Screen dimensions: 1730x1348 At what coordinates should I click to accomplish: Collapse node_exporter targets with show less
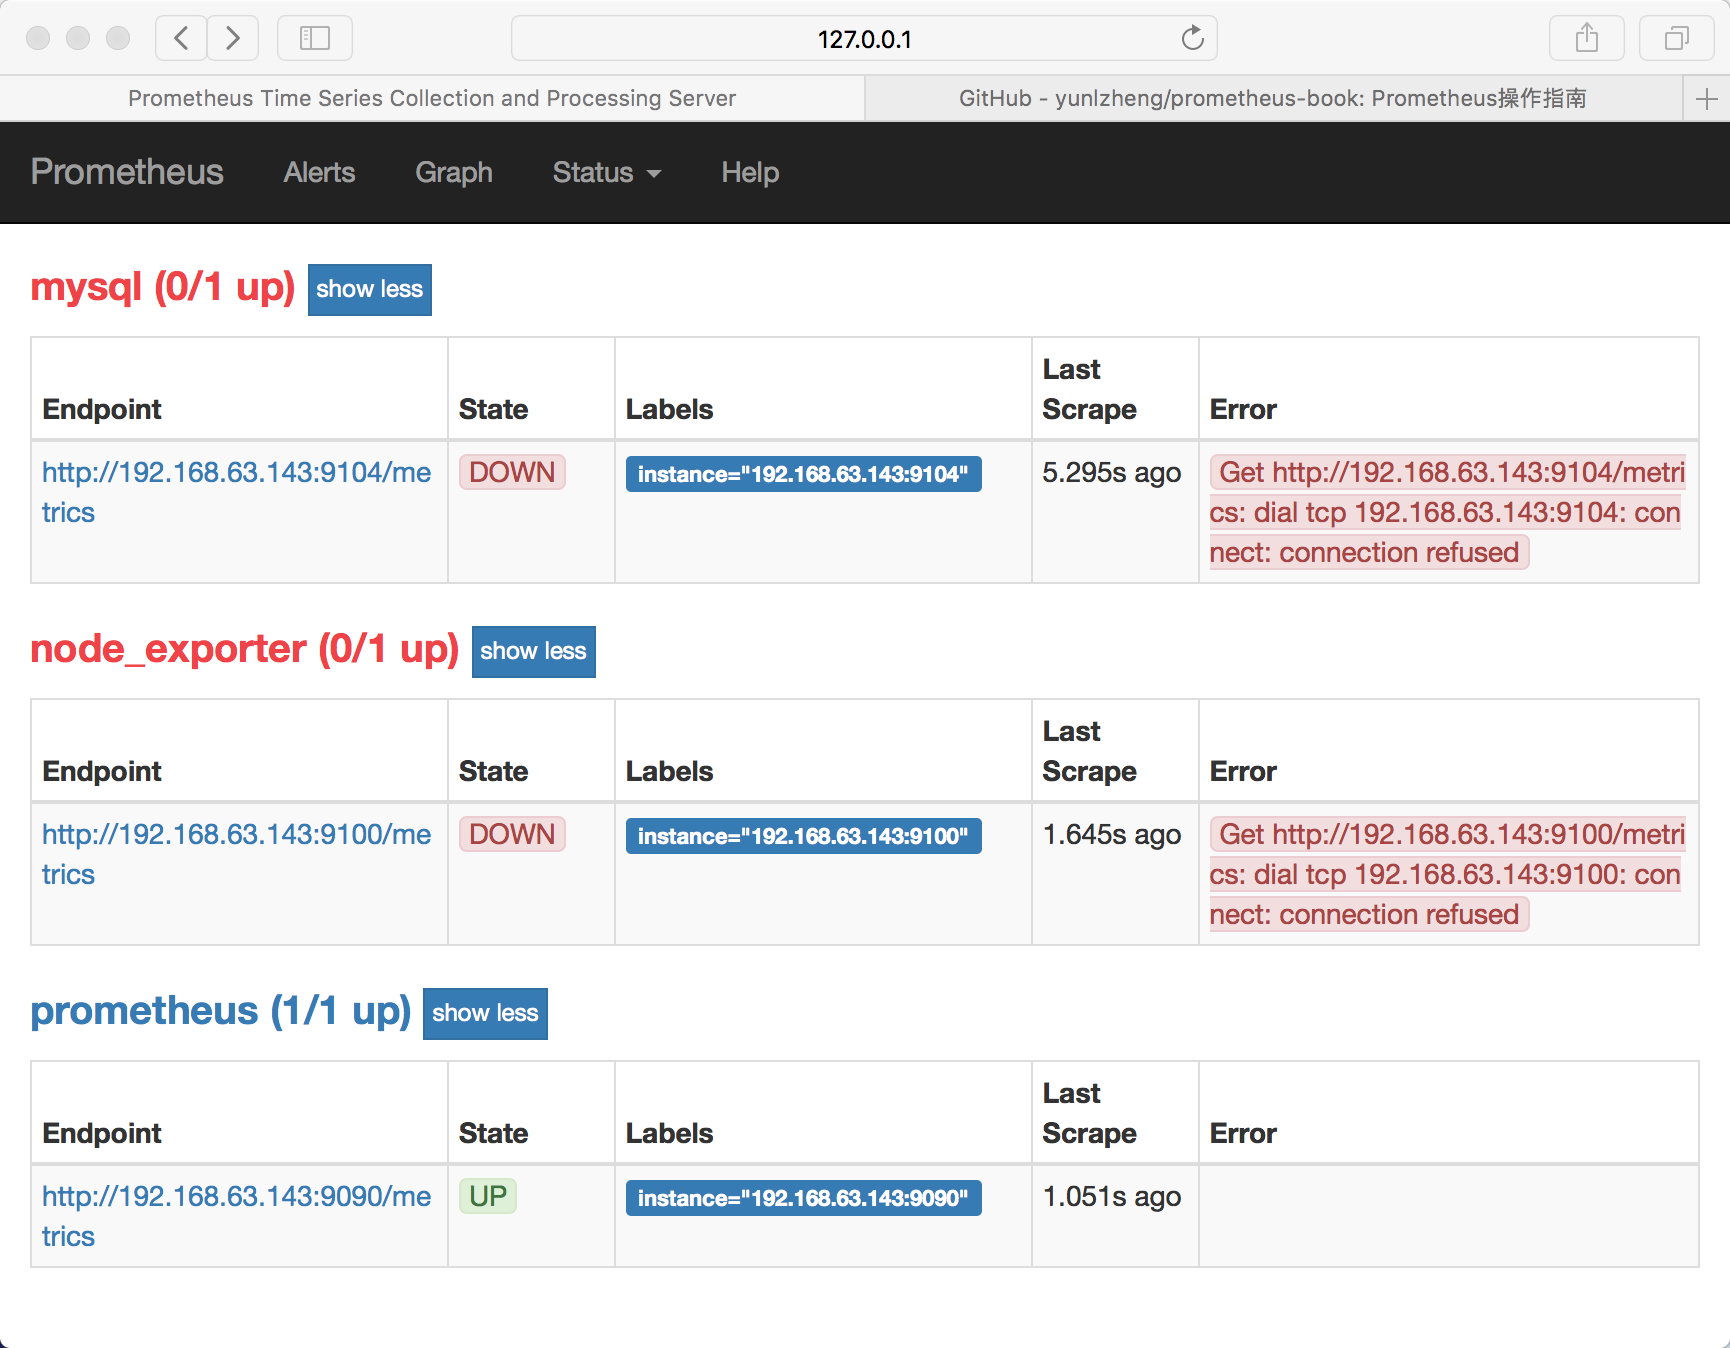[534, 652]
